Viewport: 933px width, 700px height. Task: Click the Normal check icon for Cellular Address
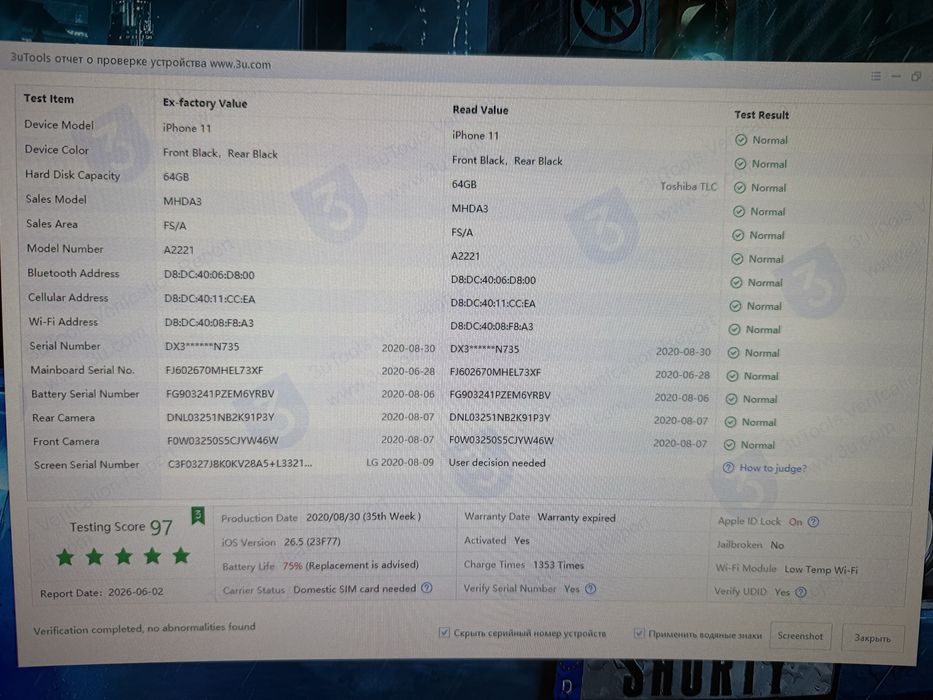click(x=735, y=306)
